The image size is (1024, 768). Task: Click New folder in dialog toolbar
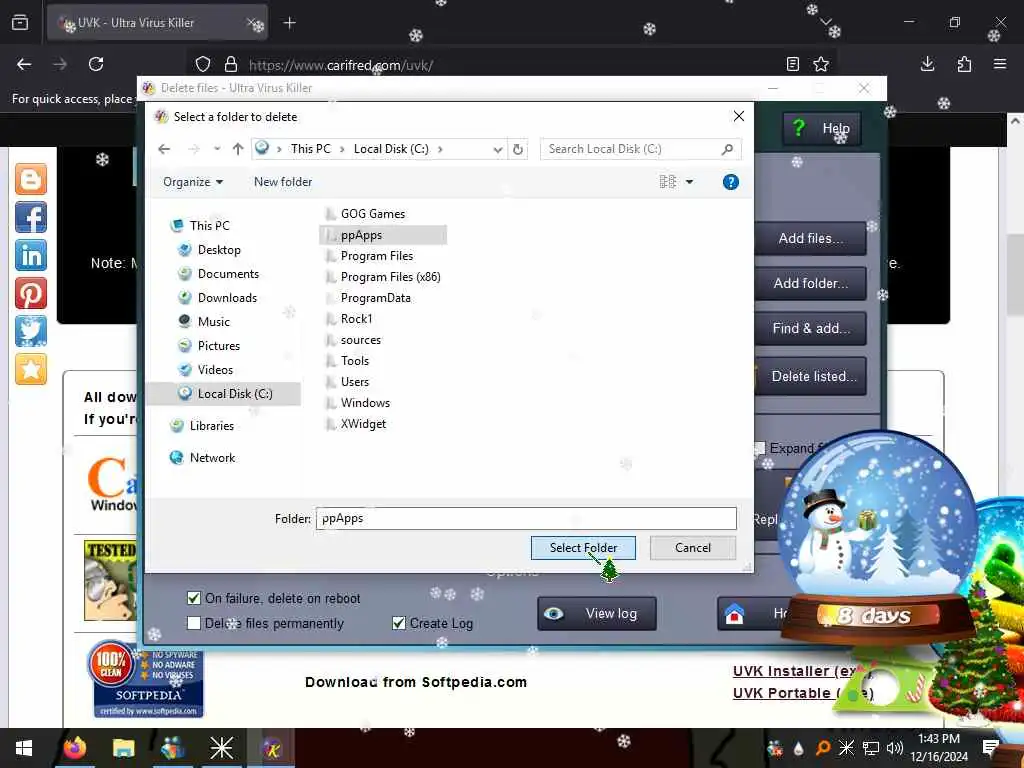tap(283, 182)
